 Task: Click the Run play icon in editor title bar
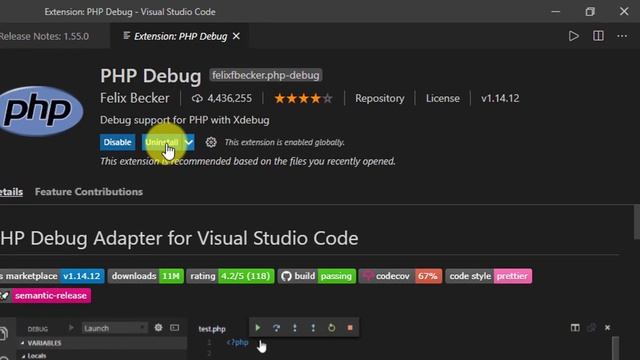[x=573, y=36]
